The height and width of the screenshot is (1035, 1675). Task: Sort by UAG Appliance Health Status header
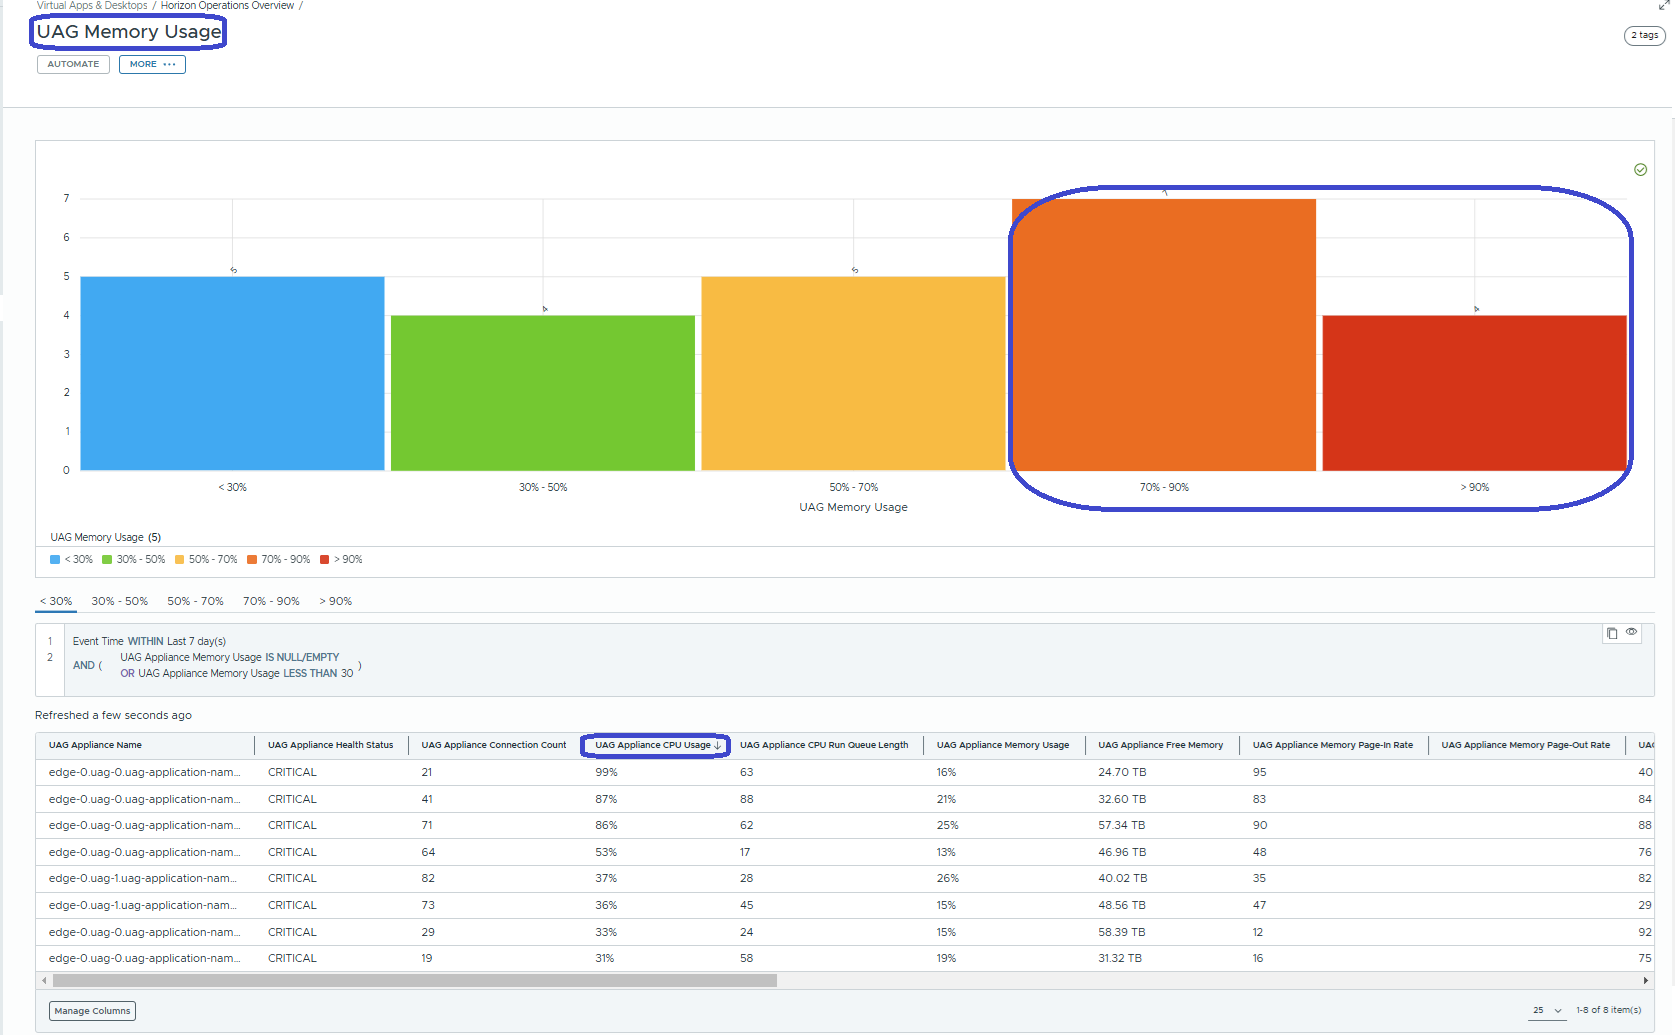coord(331,745)
